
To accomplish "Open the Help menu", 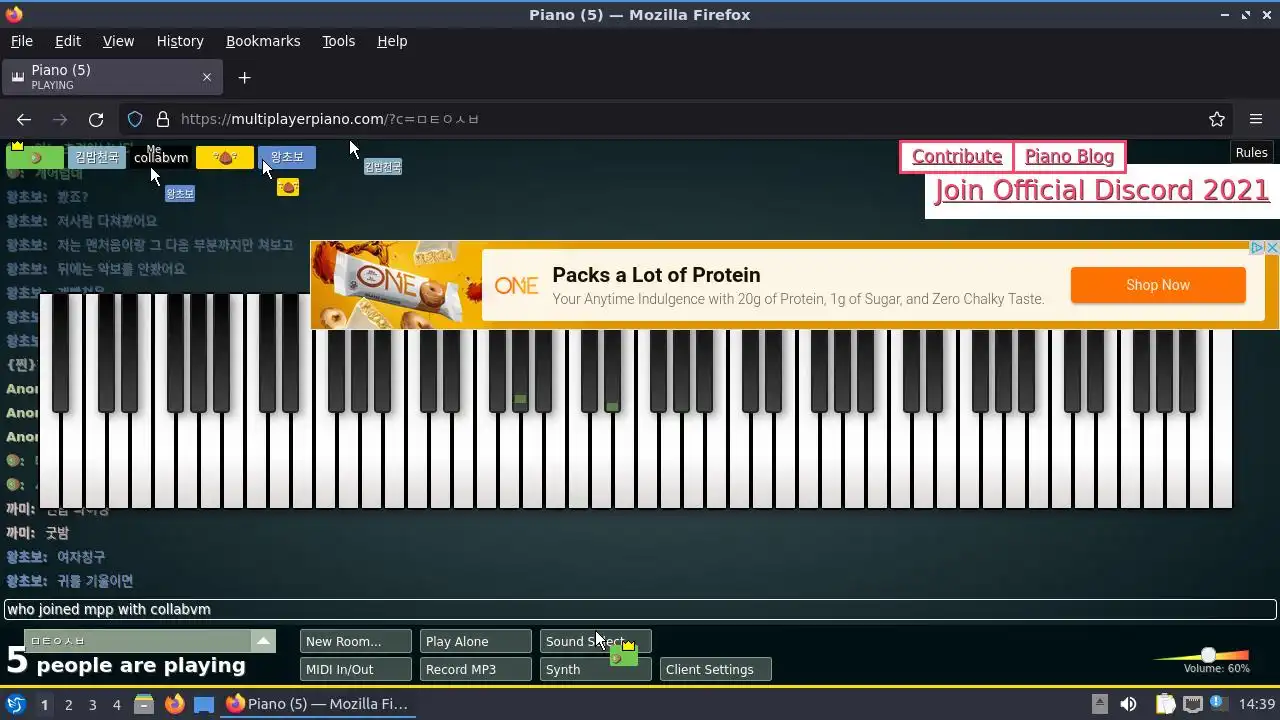I will click(392, 41).
